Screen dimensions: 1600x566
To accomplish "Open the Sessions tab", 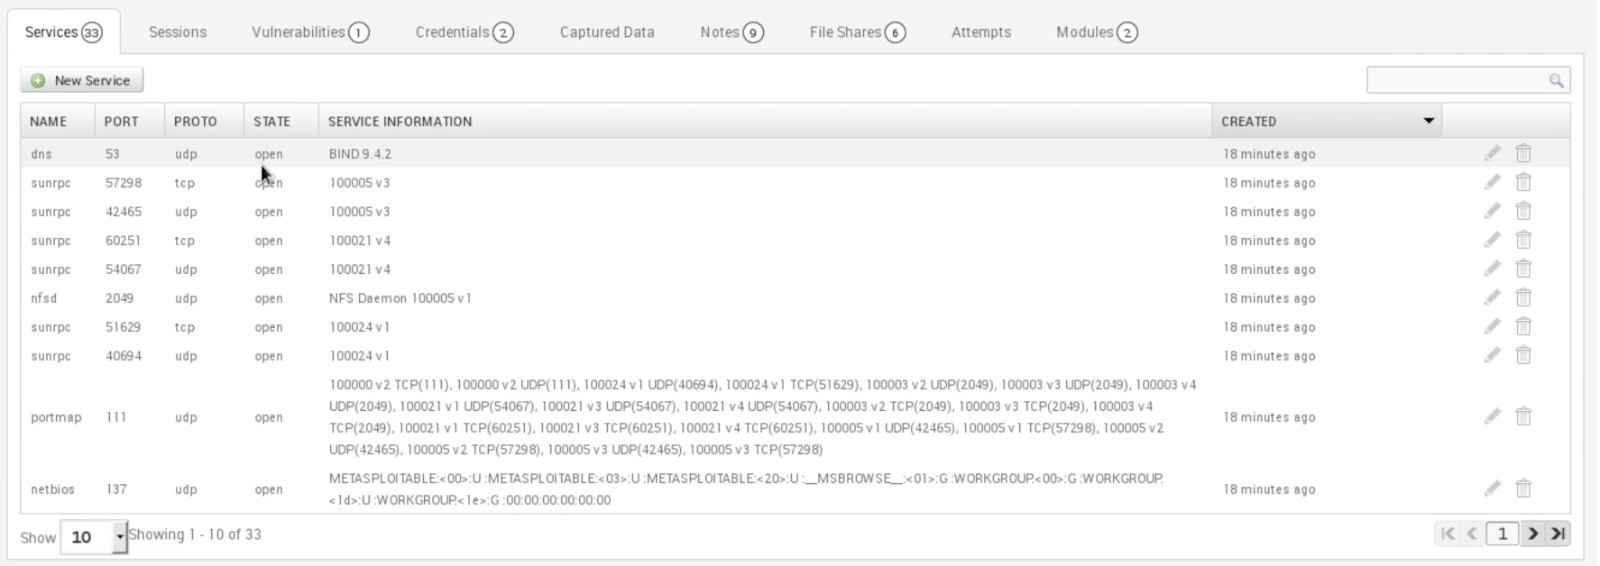I will coord(178,32).
